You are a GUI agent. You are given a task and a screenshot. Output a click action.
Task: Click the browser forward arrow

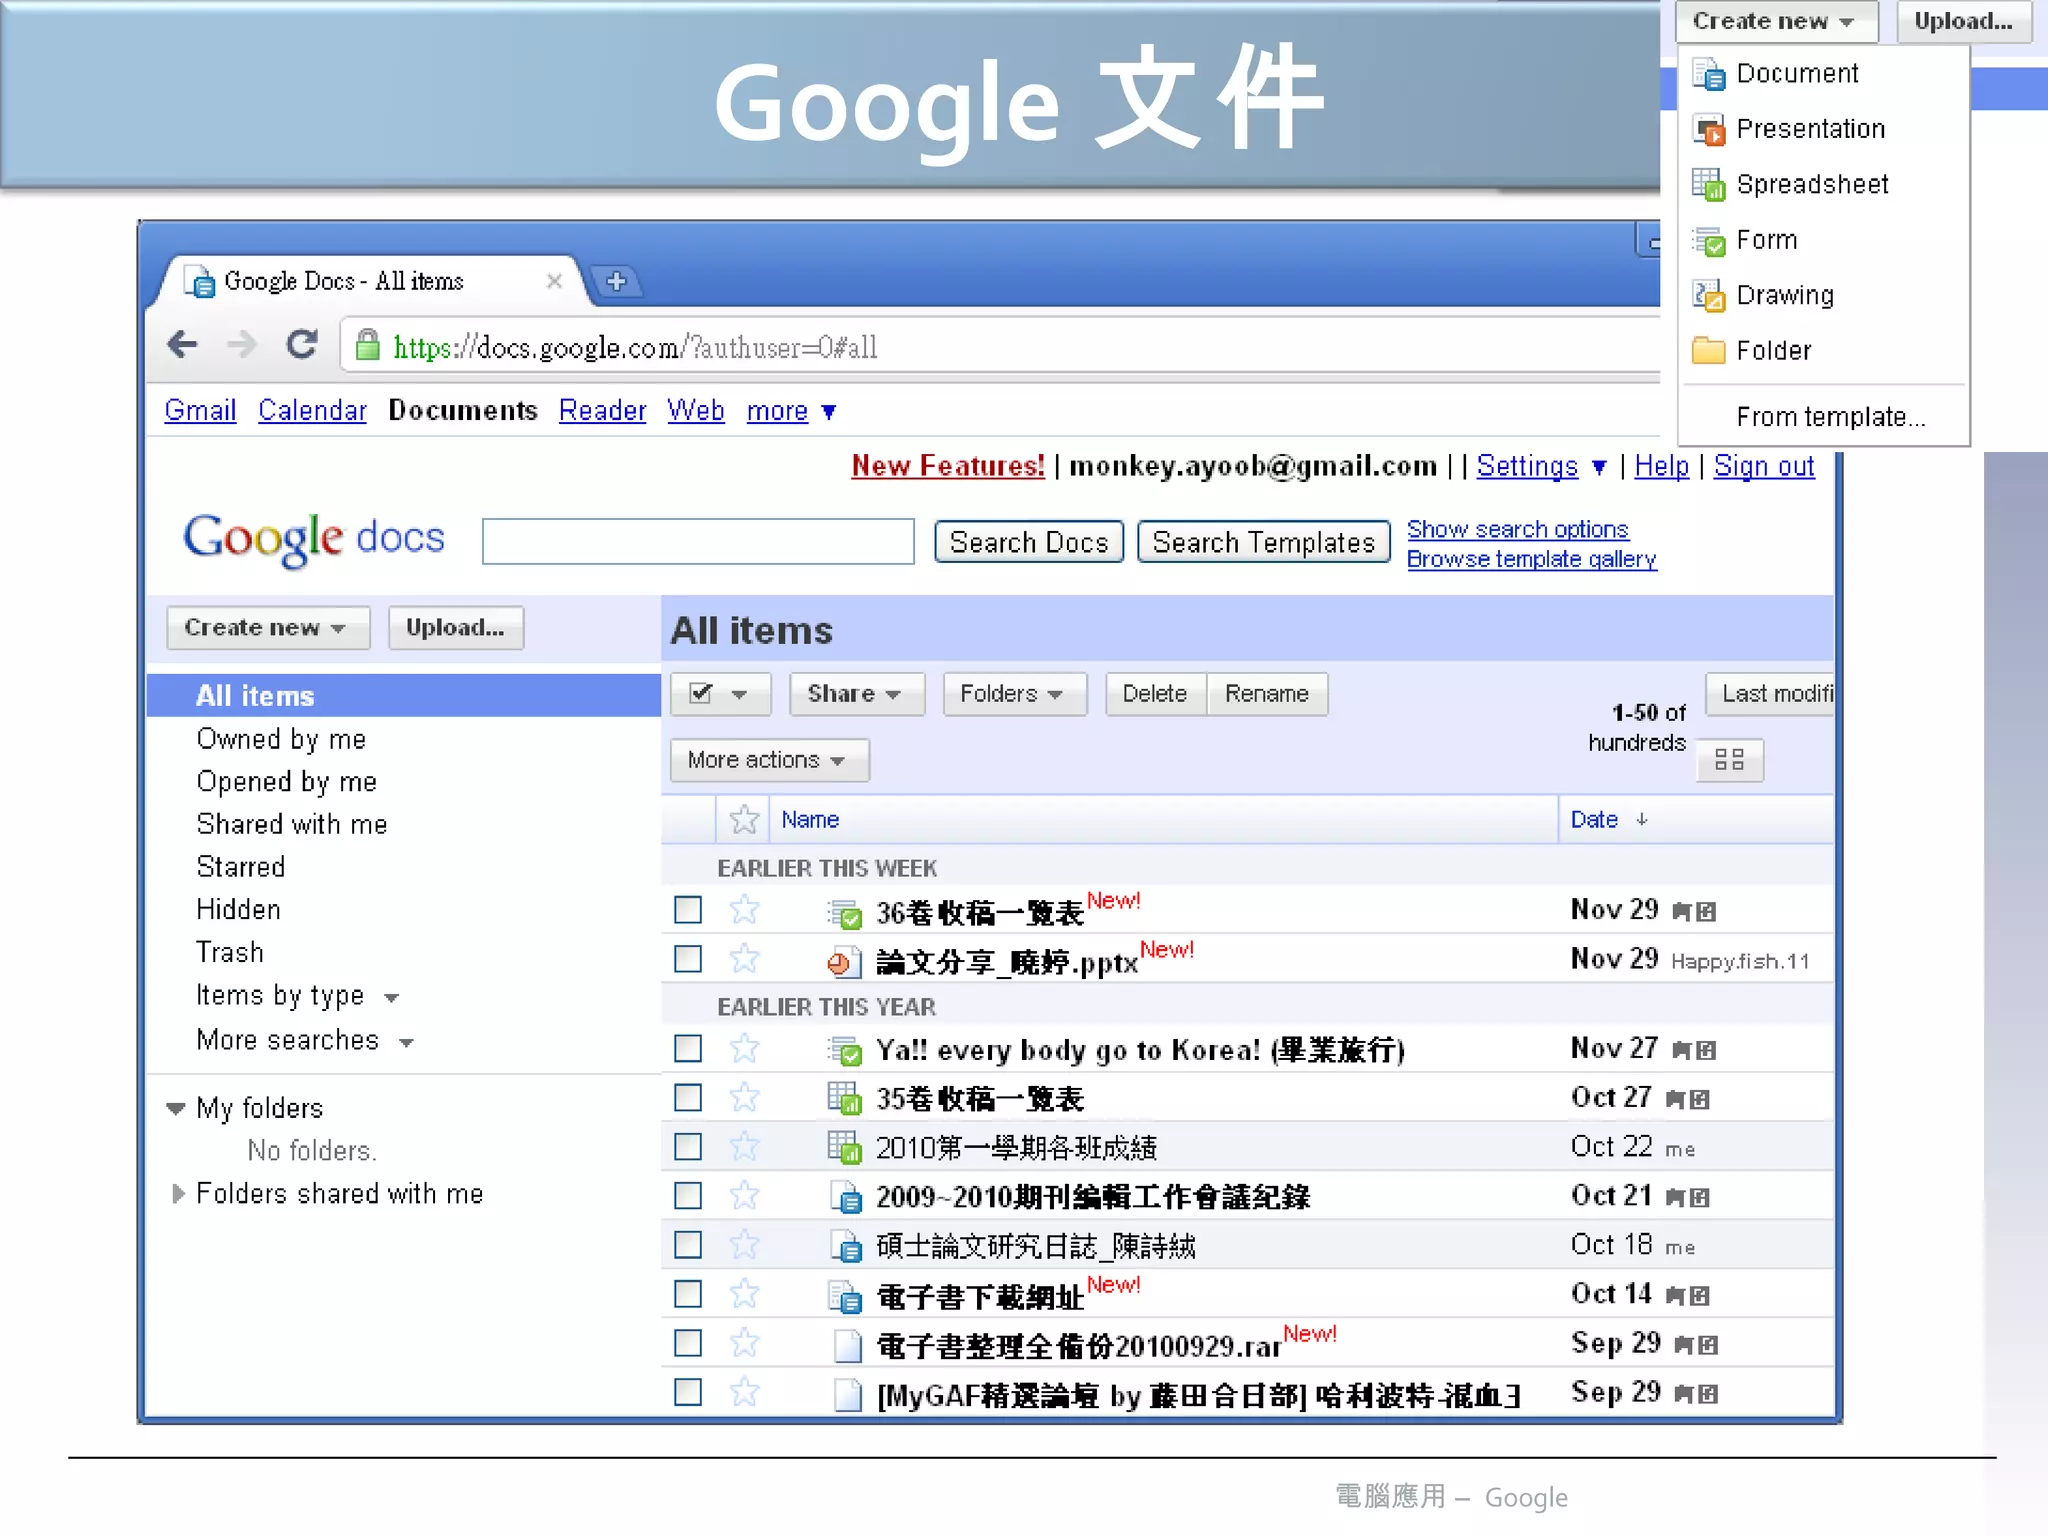tap(241, 345)
